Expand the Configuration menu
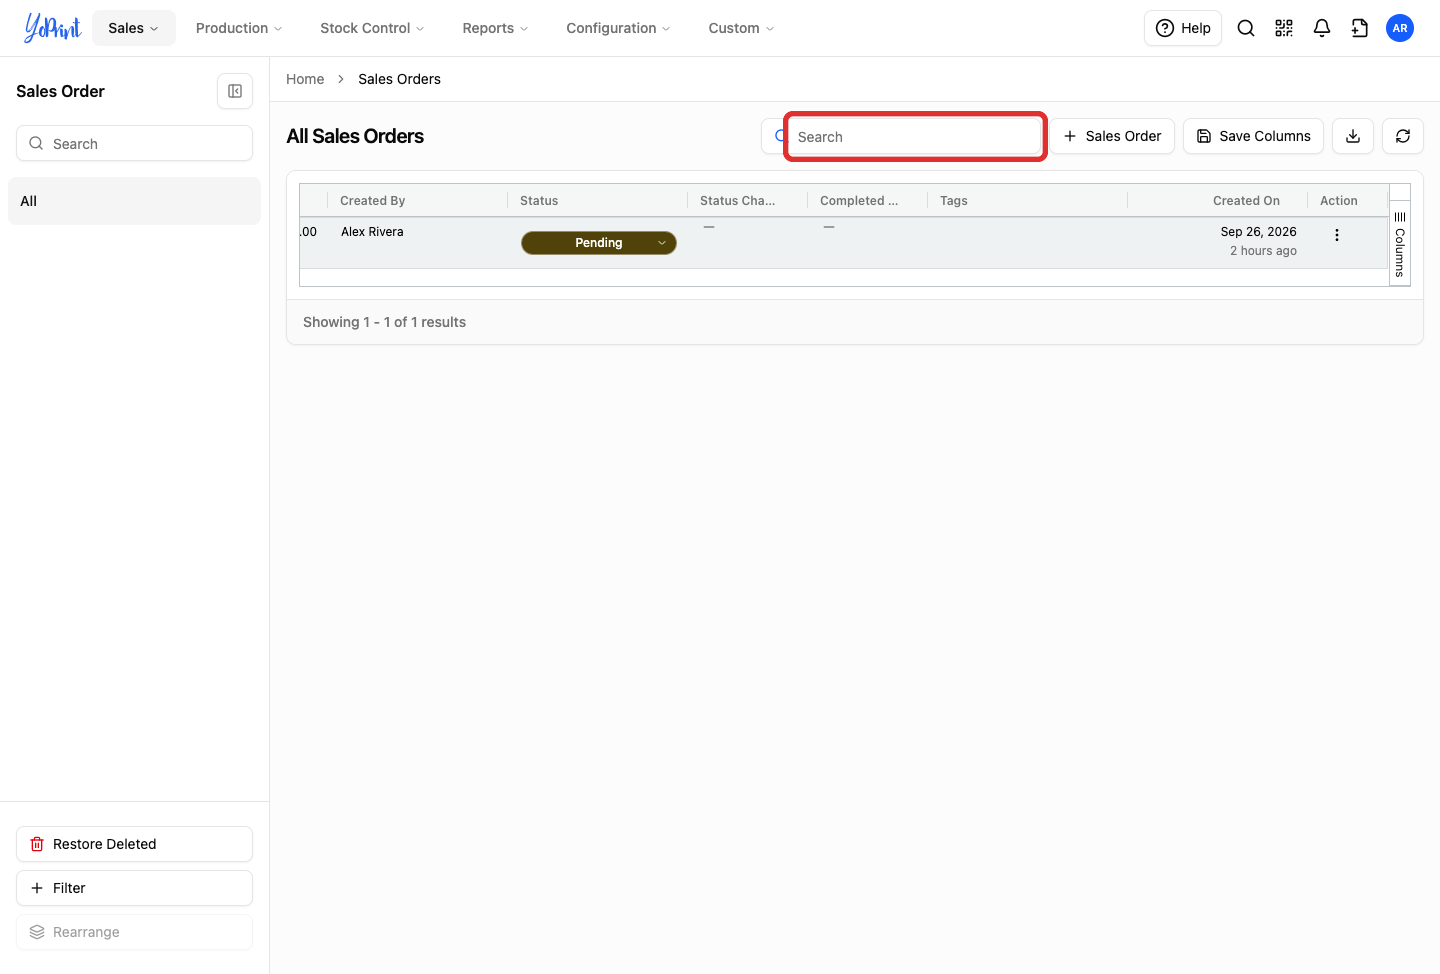Image resolution: width=1440 pixels, height=974 pixels. tap(618, 28)
